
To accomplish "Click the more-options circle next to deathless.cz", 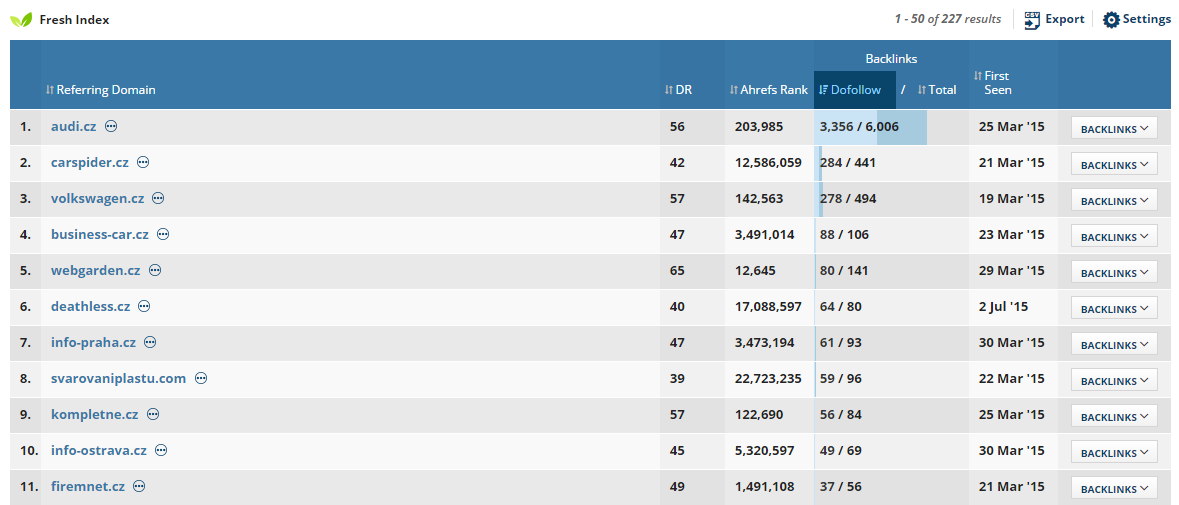I will 144,307.
